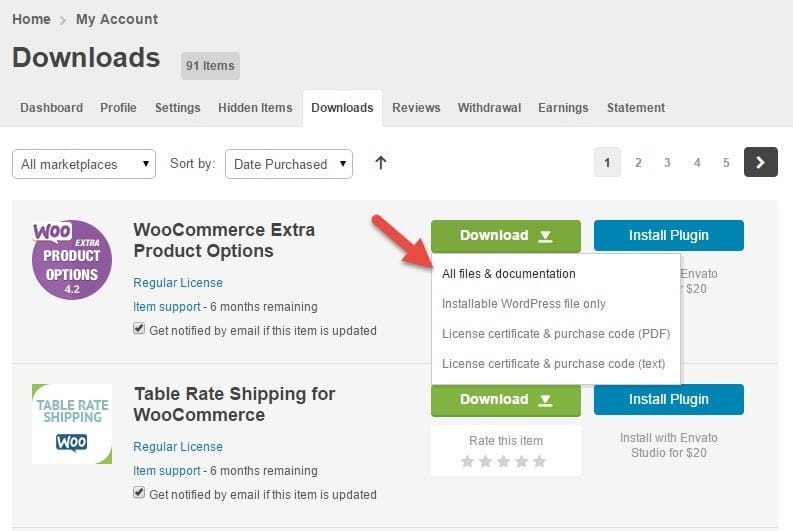
Task: Click the next page chevron button
Action: pos(761,162)
